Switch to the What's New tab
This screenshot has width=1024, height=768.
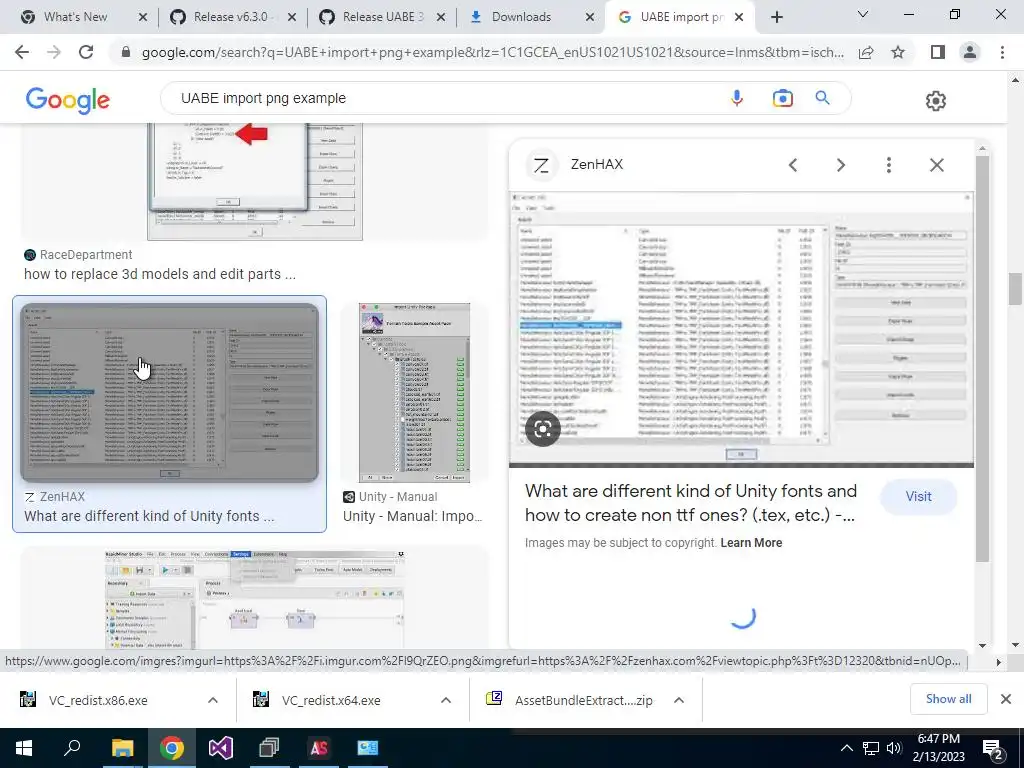coord(75,17)
